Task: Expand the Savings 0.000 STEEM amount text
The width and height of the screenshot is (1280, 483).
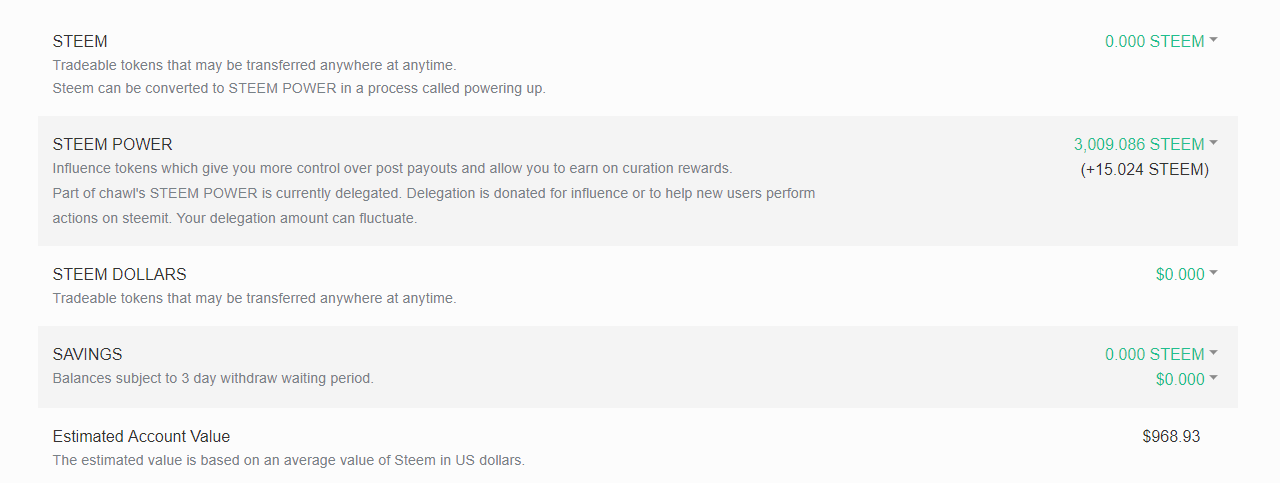Action: (x=1154, y=355)
